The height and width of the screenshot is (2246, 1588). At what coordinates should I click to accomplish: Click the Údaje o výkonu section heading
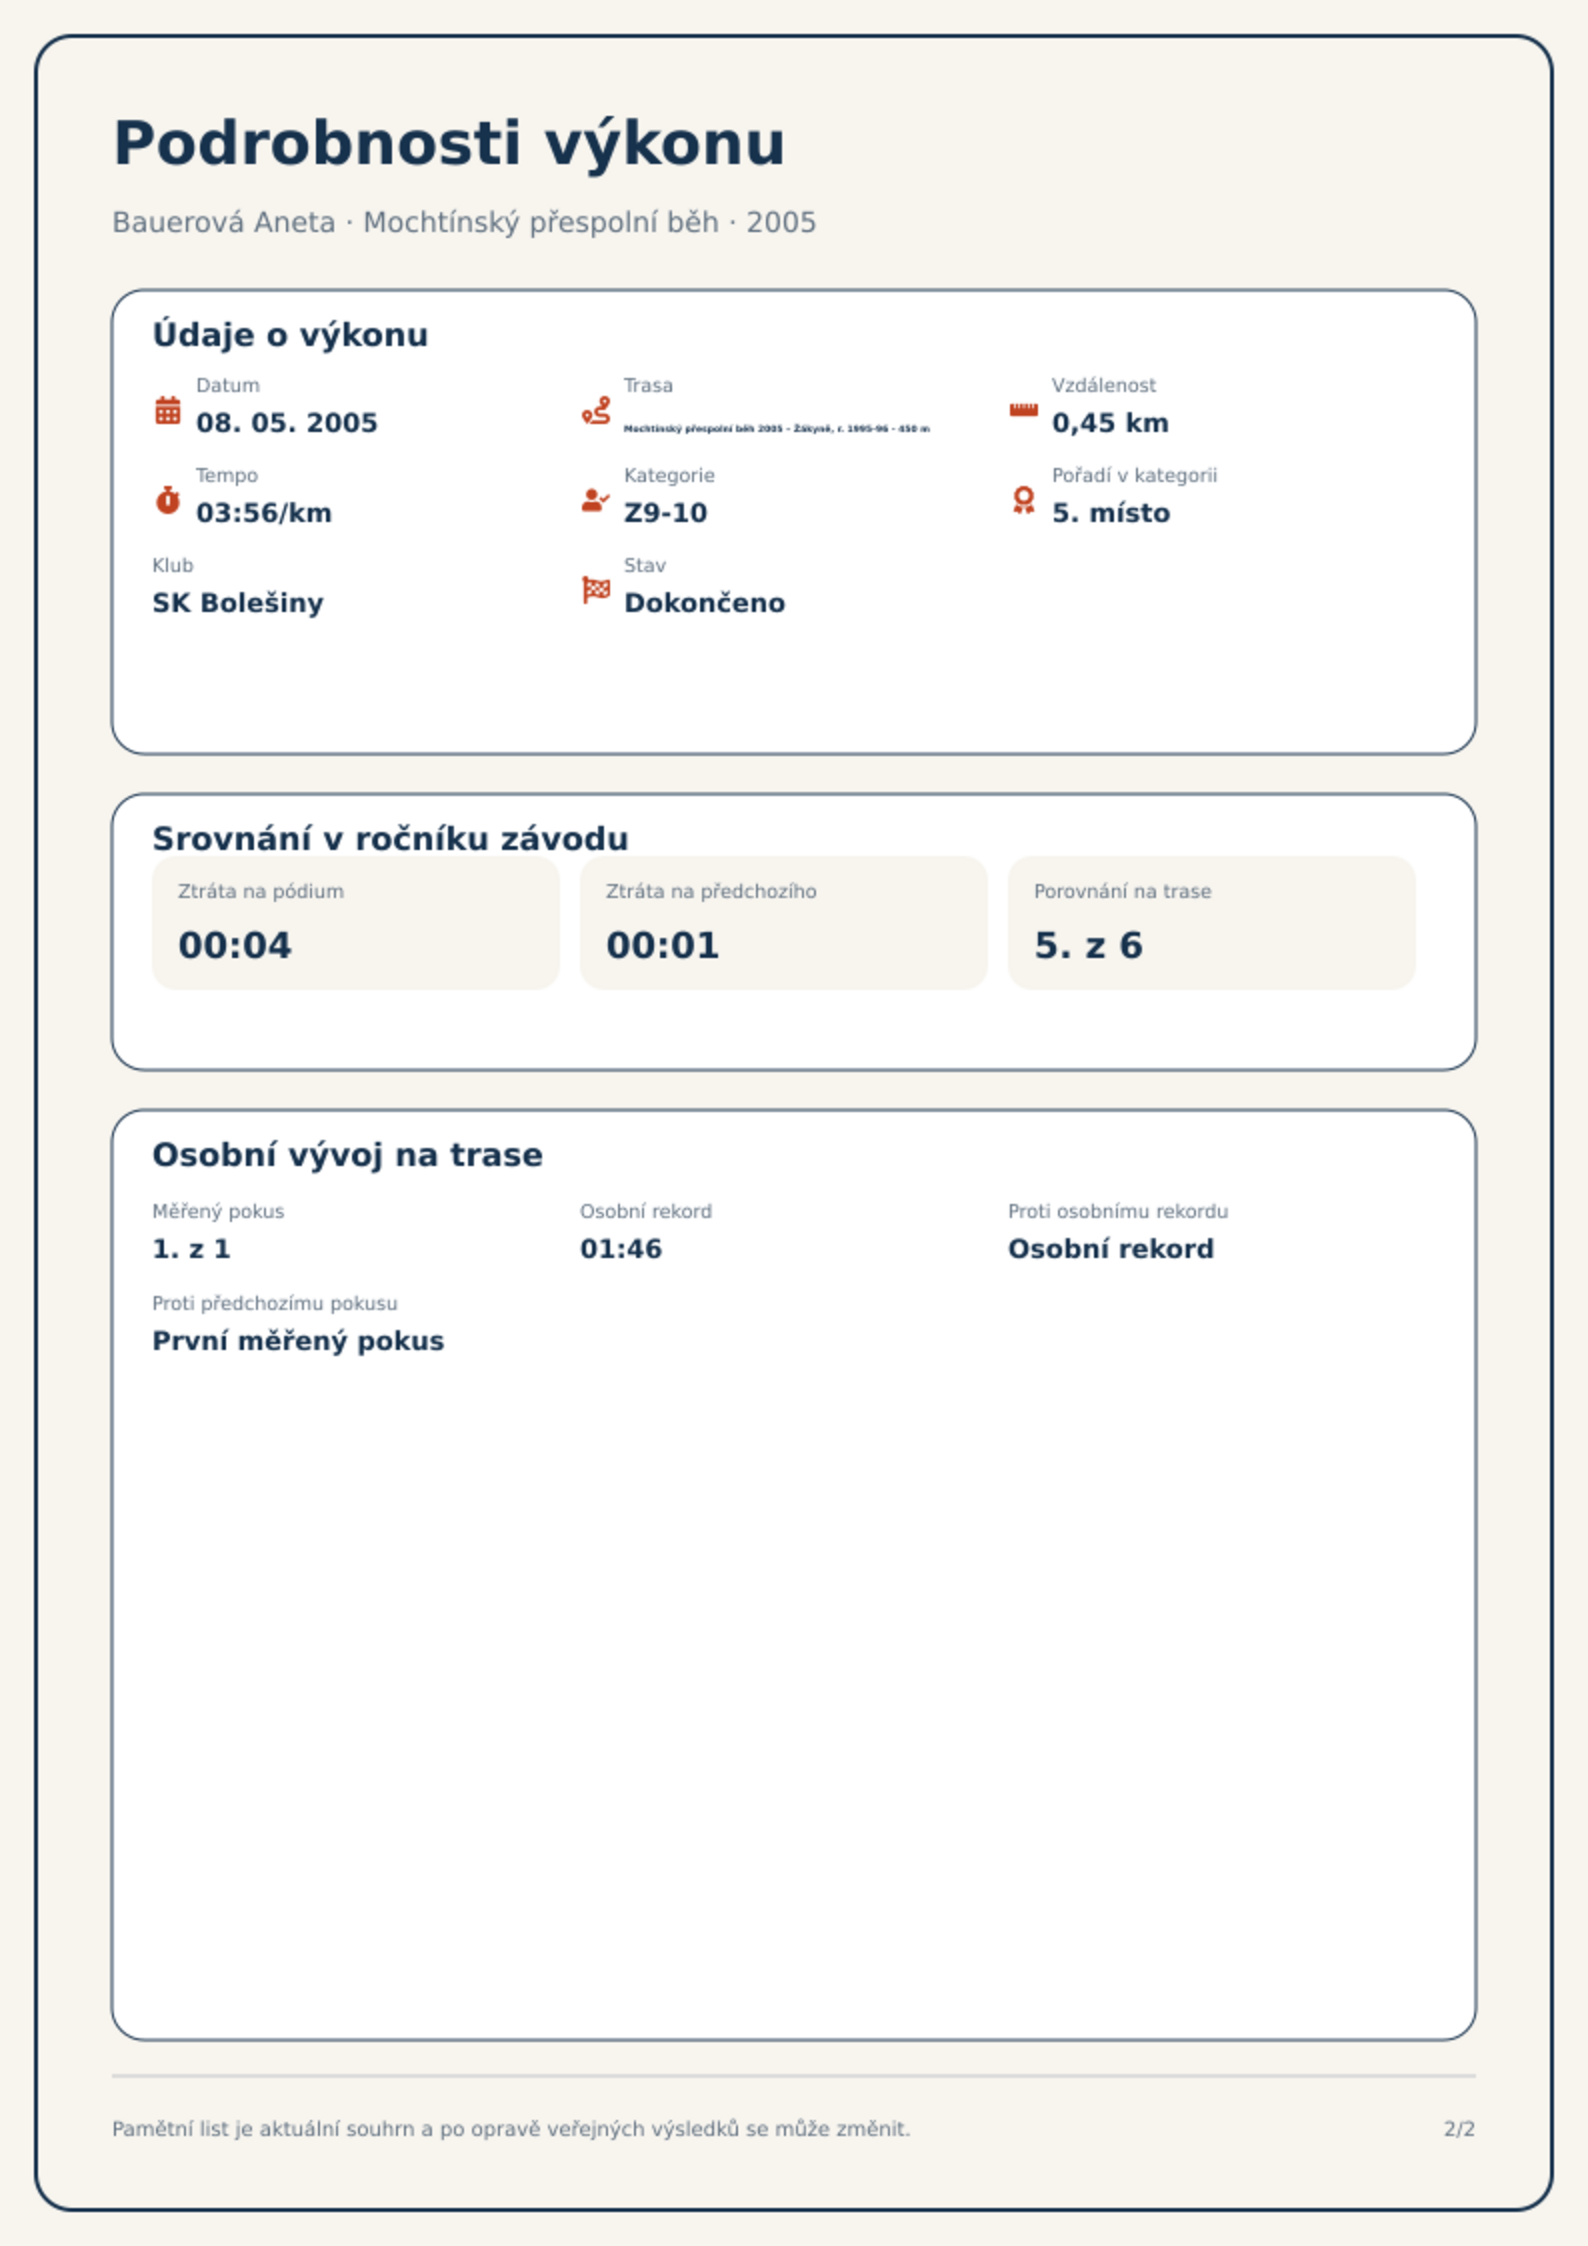point(290,335)
